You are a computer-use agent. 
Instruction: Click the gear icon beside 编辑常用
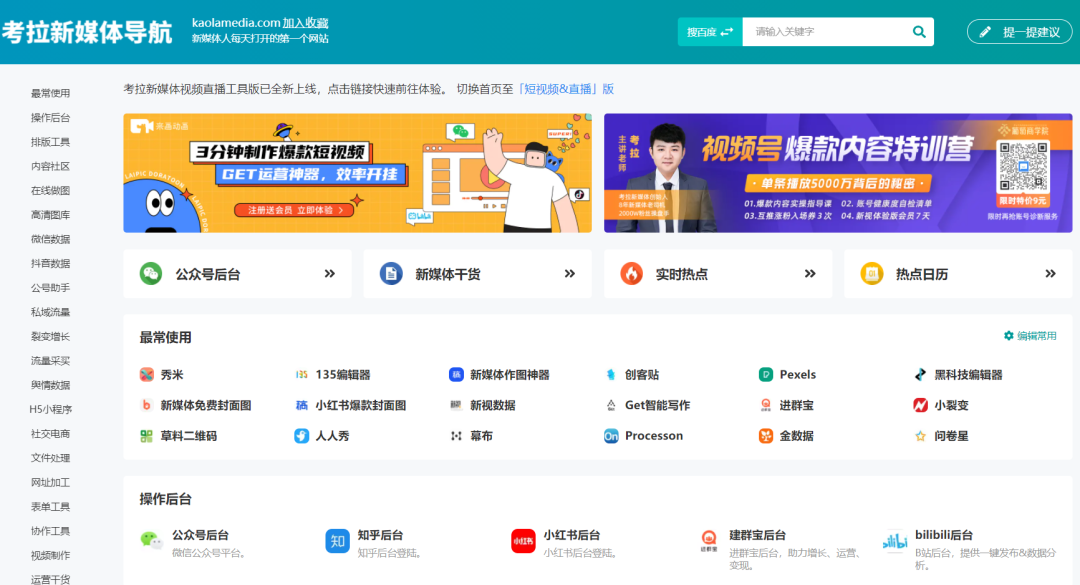coord(1008,336)
